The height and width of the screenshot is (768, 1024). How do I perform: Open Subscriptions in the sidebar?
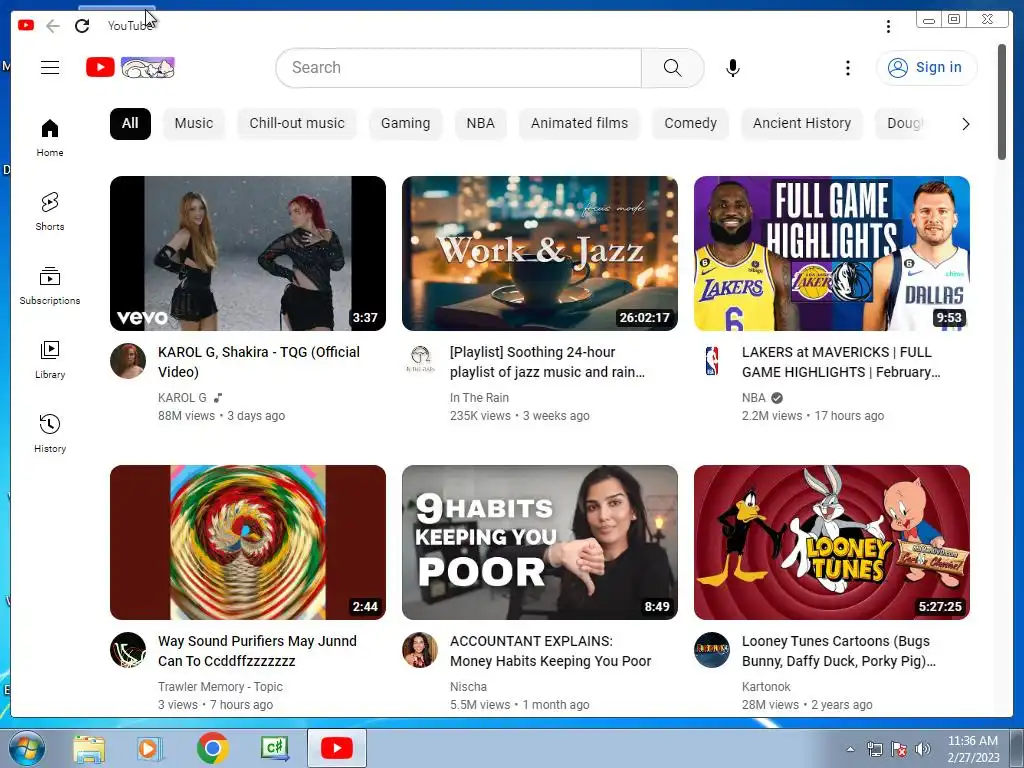tap(50, 286)
